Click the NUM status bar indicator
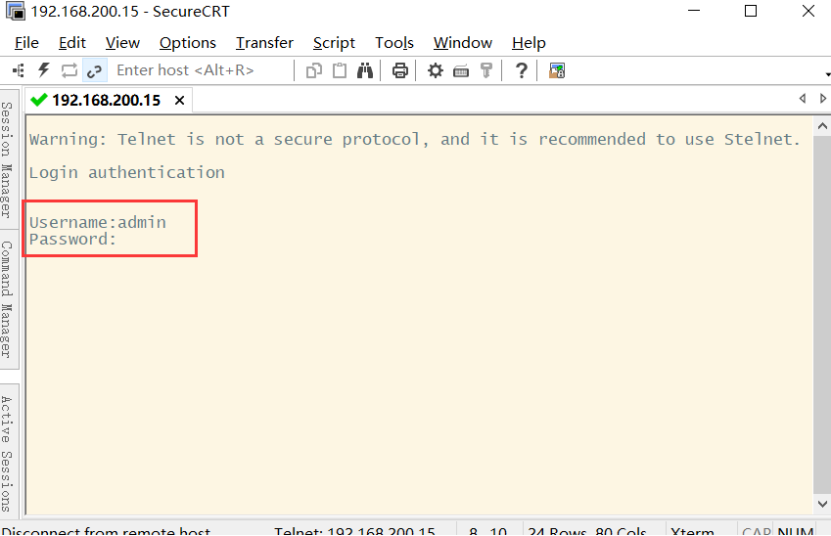 795,531
